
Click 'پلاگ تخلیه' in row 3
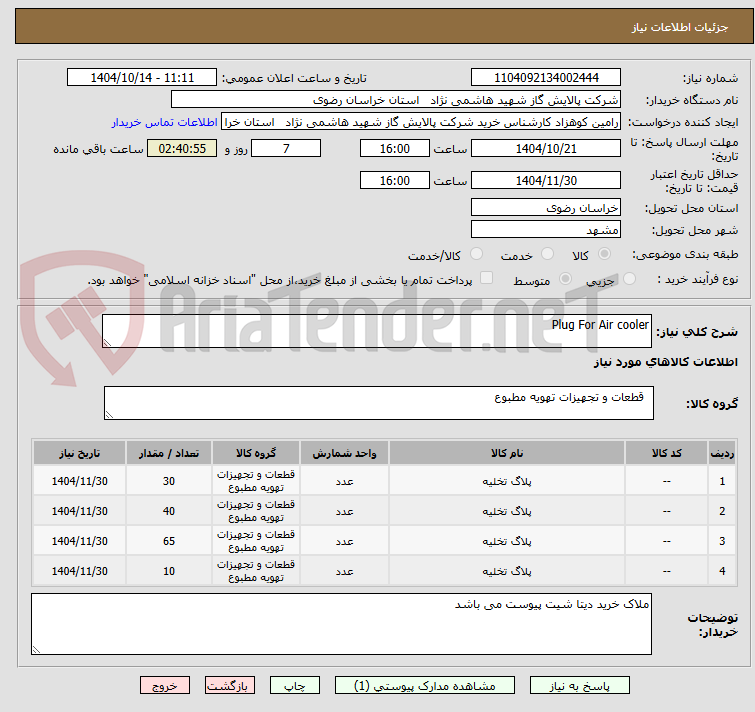pyautogui.click(x=507, y=541)
